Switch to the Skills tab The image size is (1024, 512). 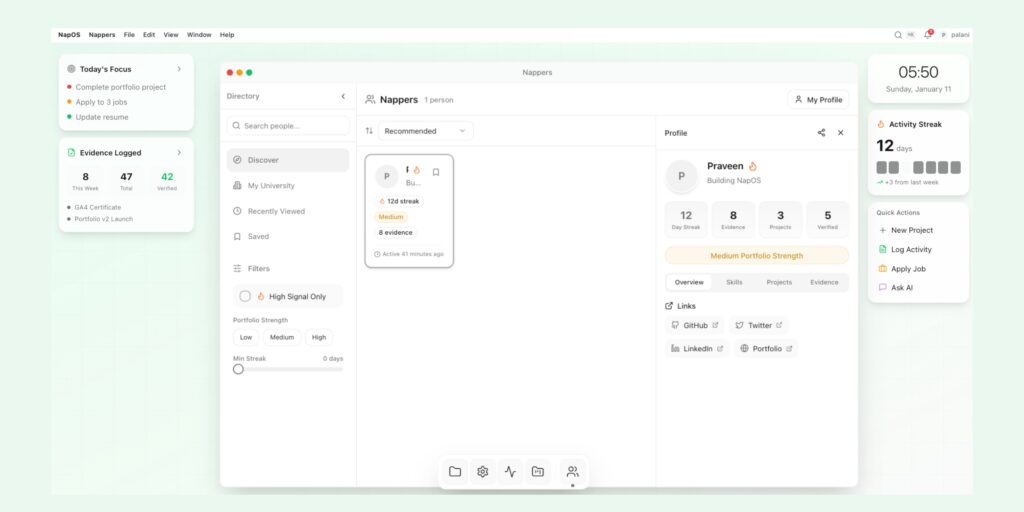(734, 282)
